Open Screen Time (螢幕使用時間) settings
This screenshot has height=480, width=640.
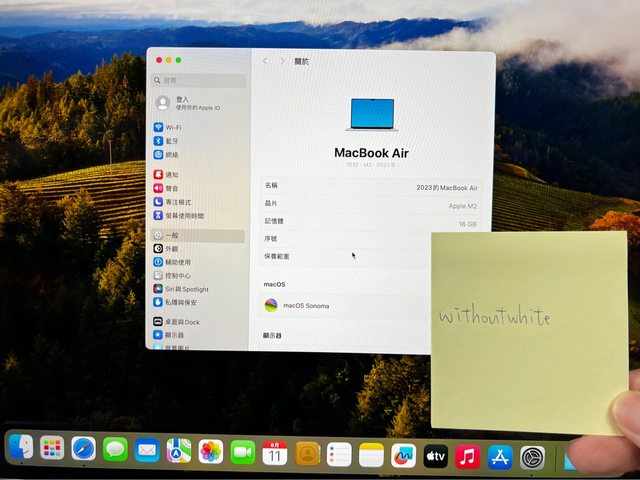[x=183, y=216]
